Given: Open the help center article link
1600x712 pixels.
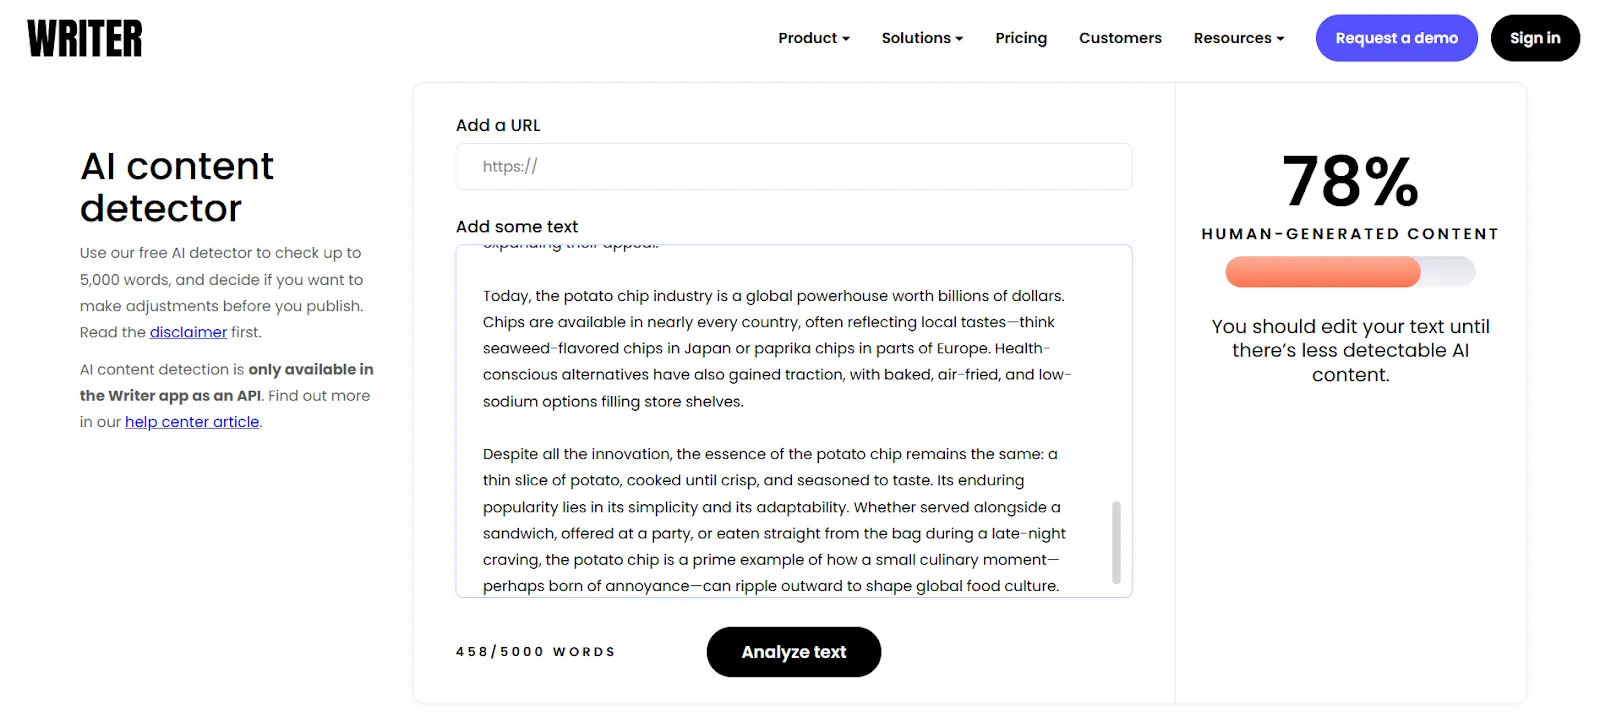Looking at the screenshot, I should 192,422.
